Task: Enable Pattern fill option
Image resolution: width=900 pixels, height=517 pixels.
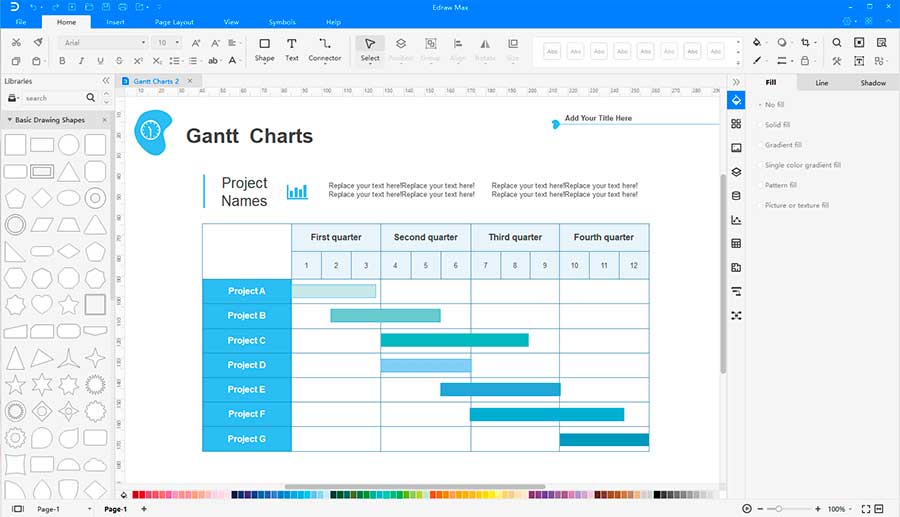Action: click(780, 185)
